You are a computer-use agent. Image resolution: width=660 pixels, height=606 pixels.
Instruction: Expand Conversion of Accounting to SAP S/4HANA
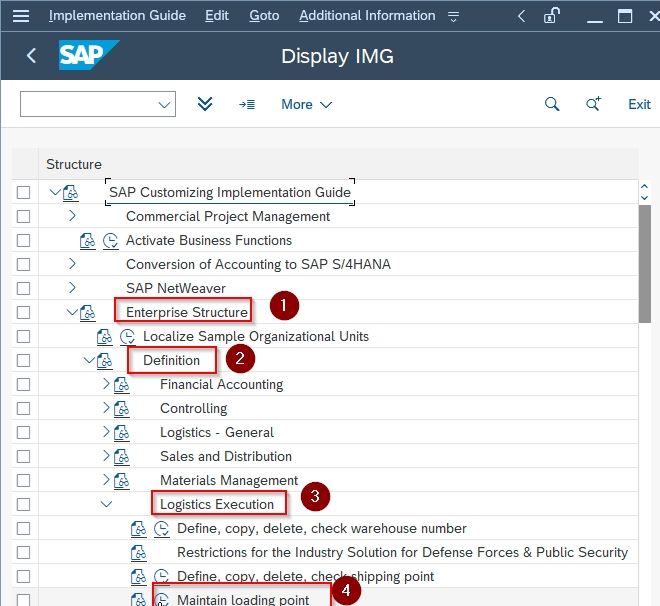coord(72,264)
